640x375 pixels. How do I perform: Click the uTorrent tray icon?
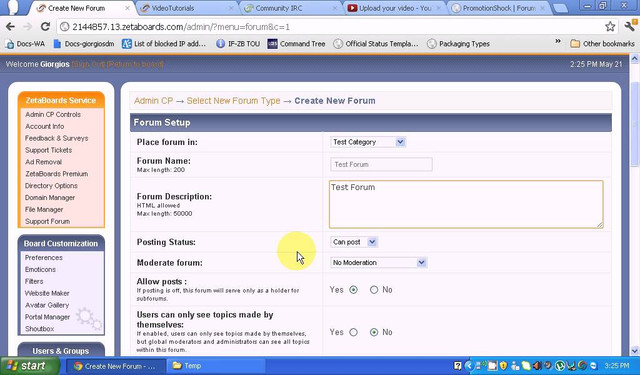[x=559, y=366]
